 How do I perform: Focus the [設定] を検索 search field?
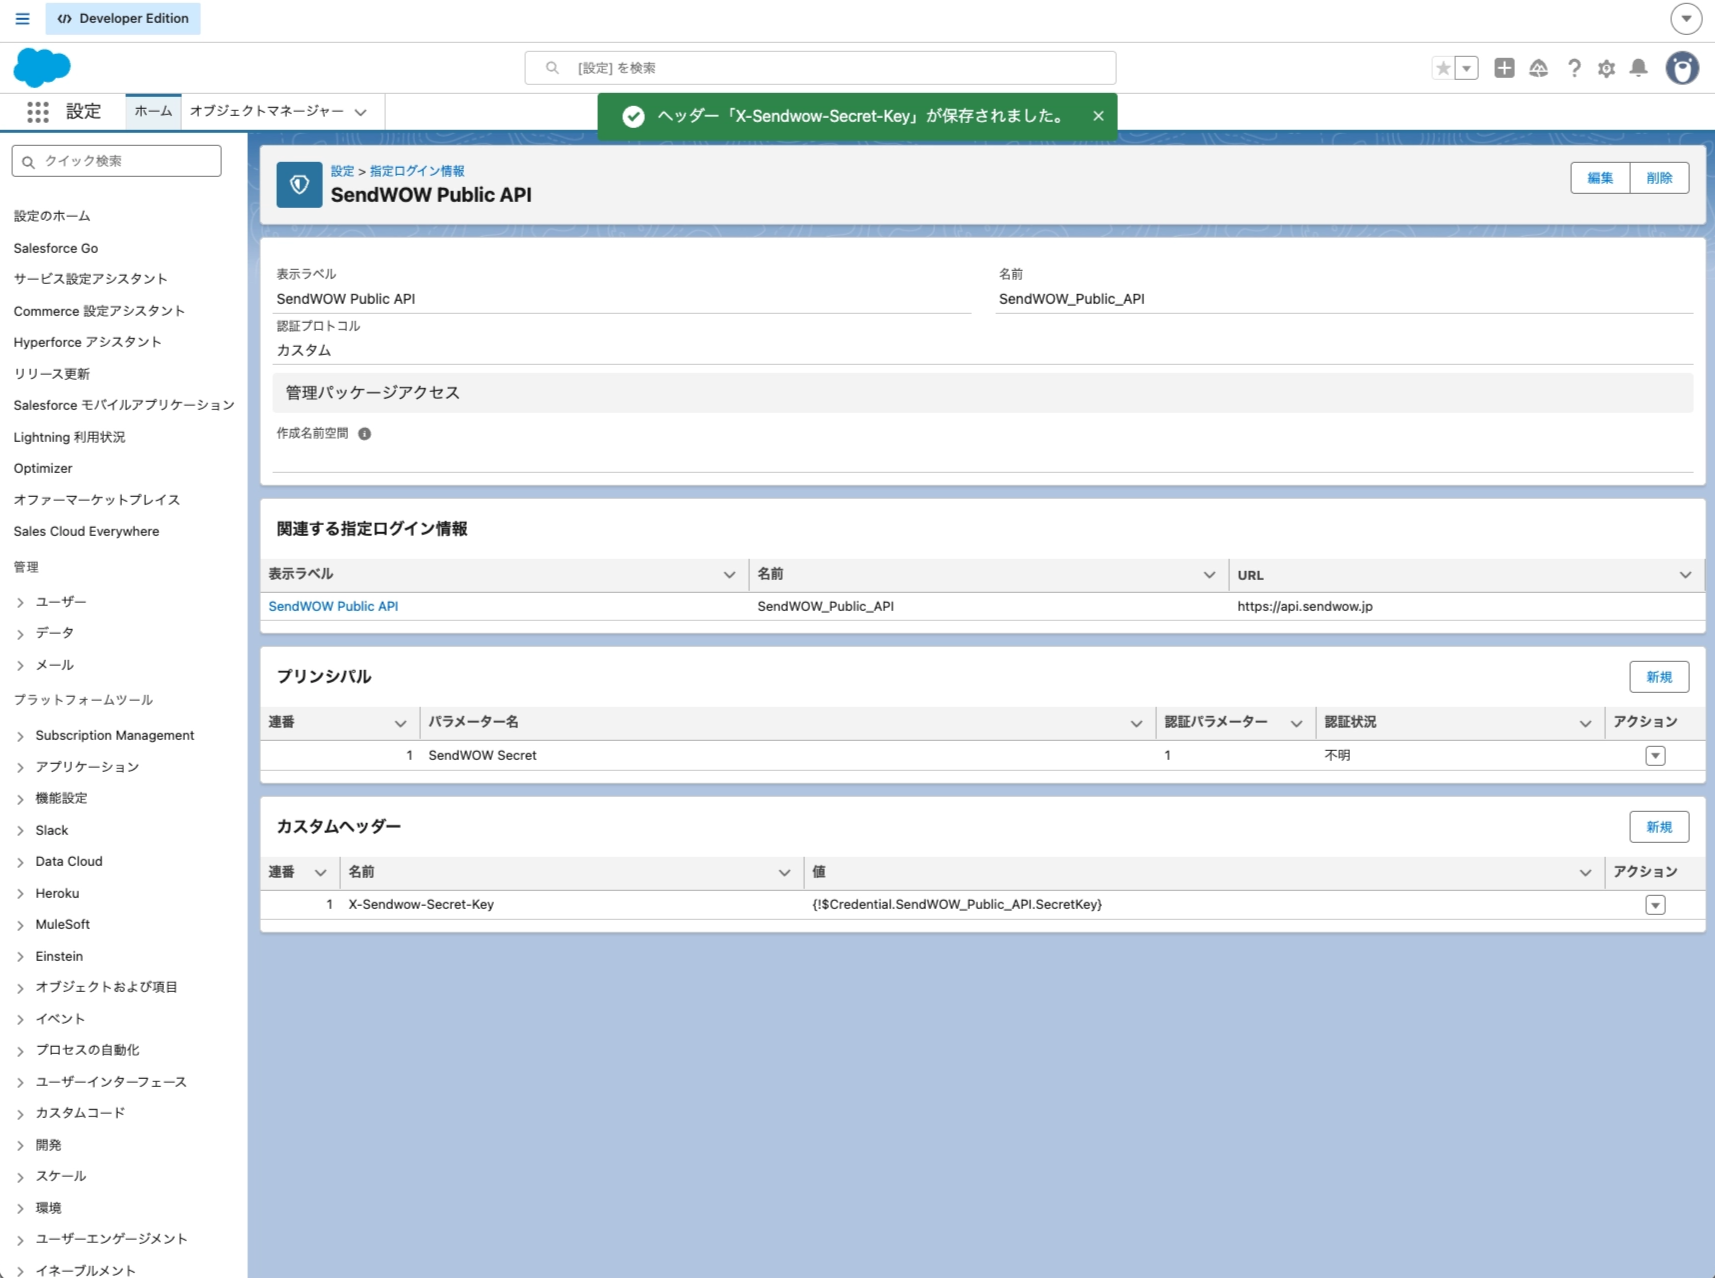820,68
